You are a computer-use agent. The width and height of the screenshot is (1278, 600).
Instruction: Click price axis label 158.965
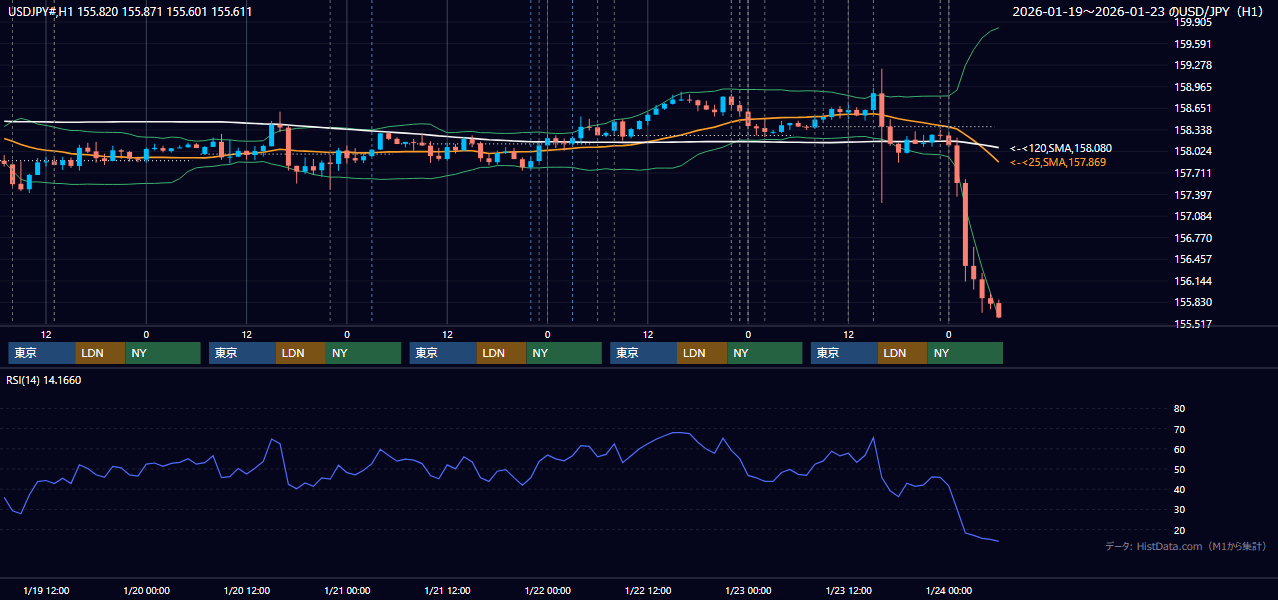coord(1193,87)
